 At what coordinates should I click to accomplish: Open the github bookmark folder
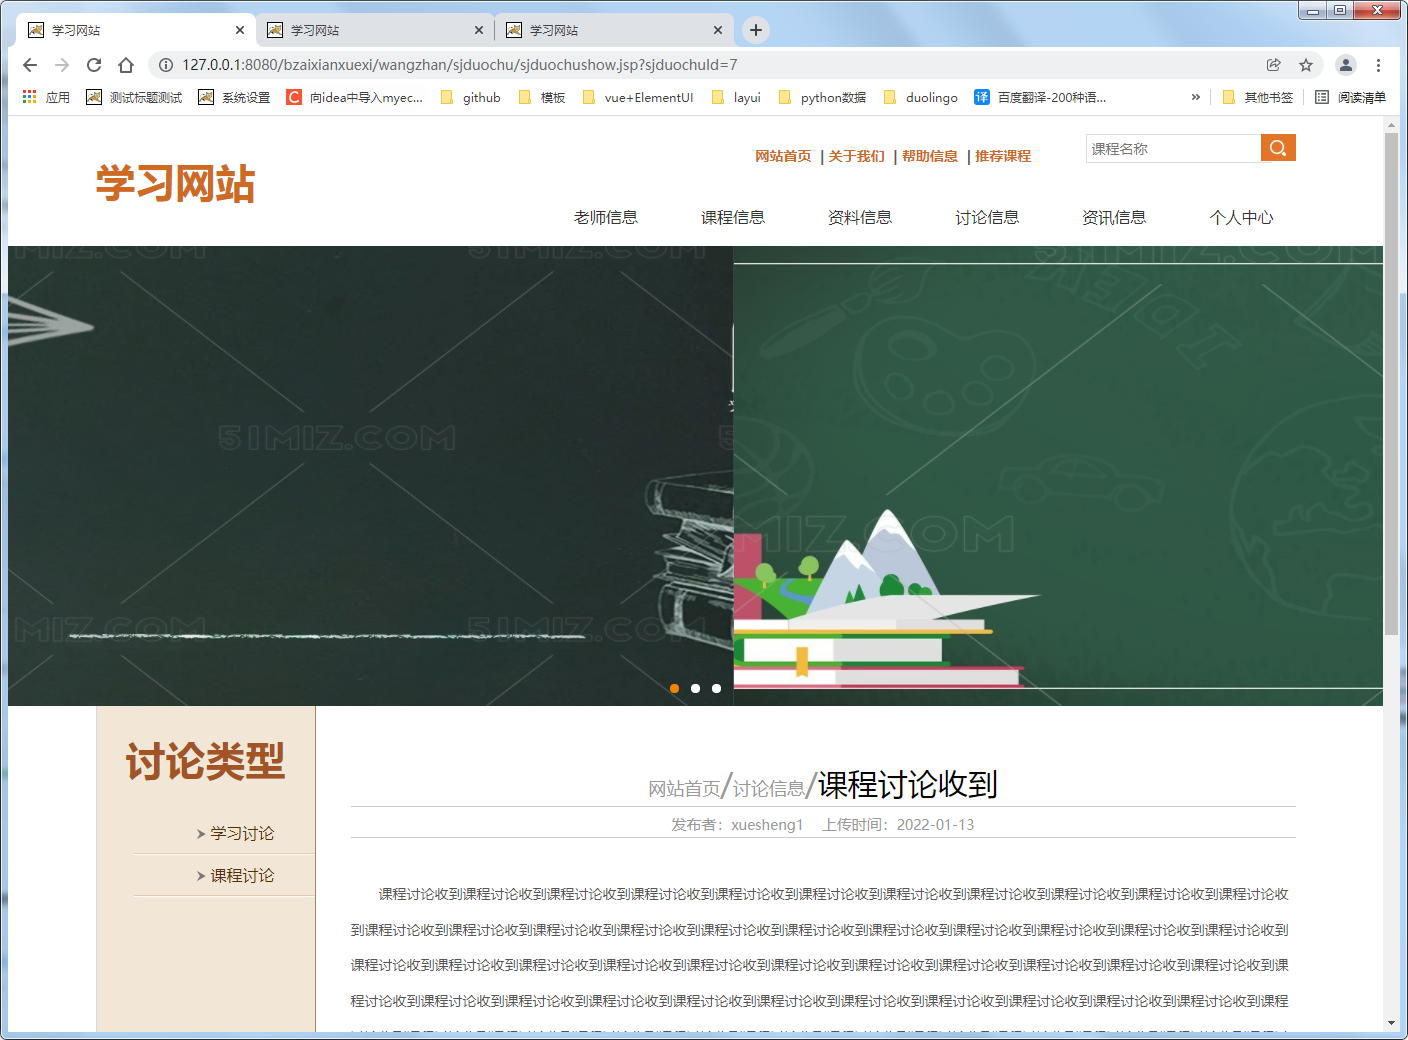(470, 97)
